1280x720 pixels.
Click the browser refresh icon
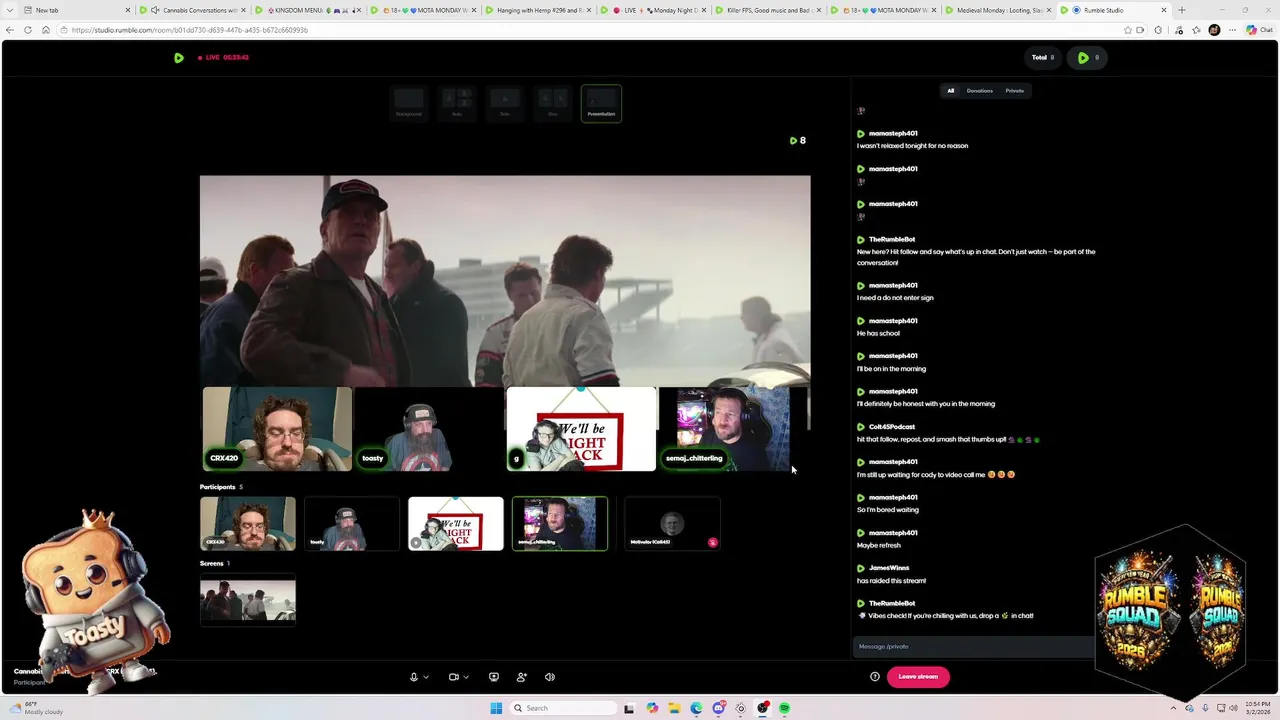click(x=28, y=30)
